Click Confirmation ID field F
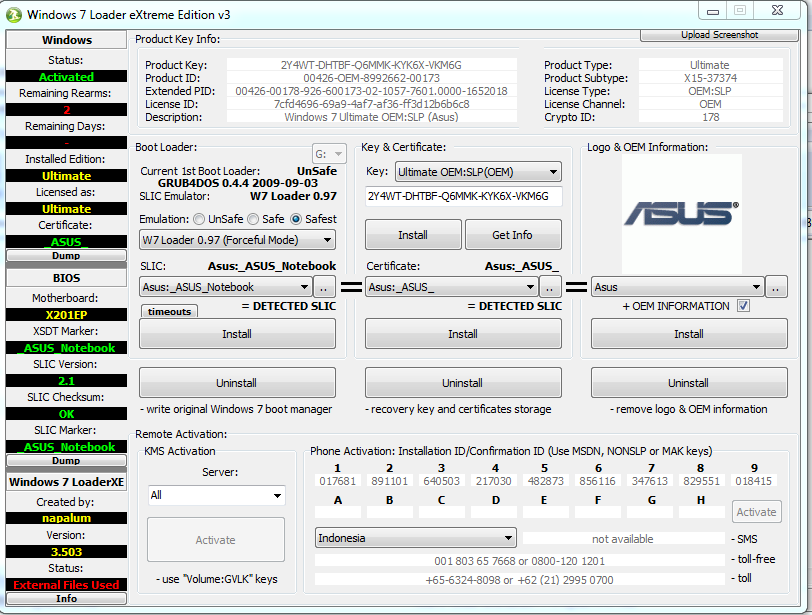This screenshot has height=615, width=812. [x=598, y=512]
